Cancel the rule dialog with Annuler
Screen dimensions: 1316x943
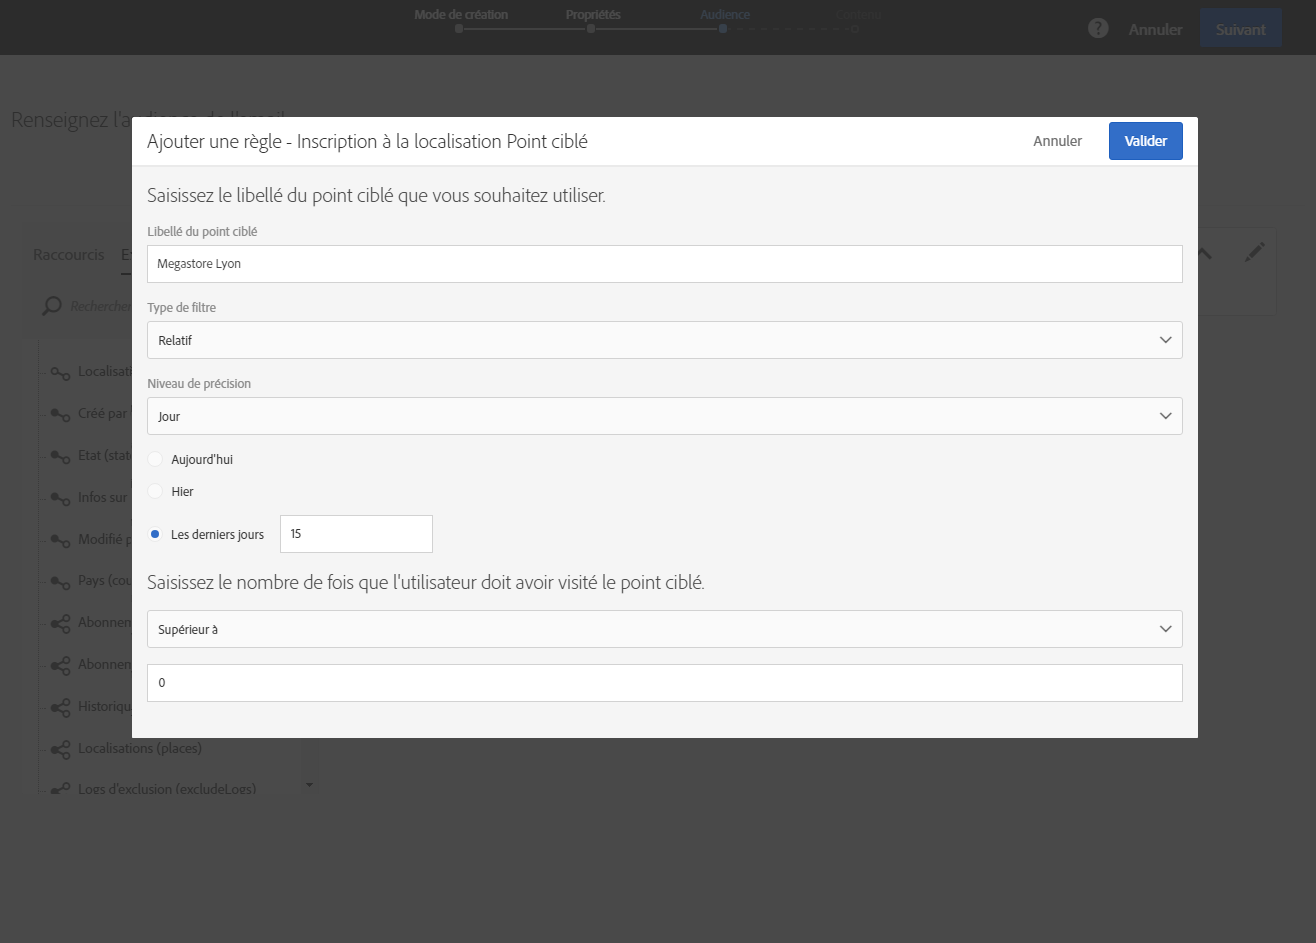point(1057,141)
